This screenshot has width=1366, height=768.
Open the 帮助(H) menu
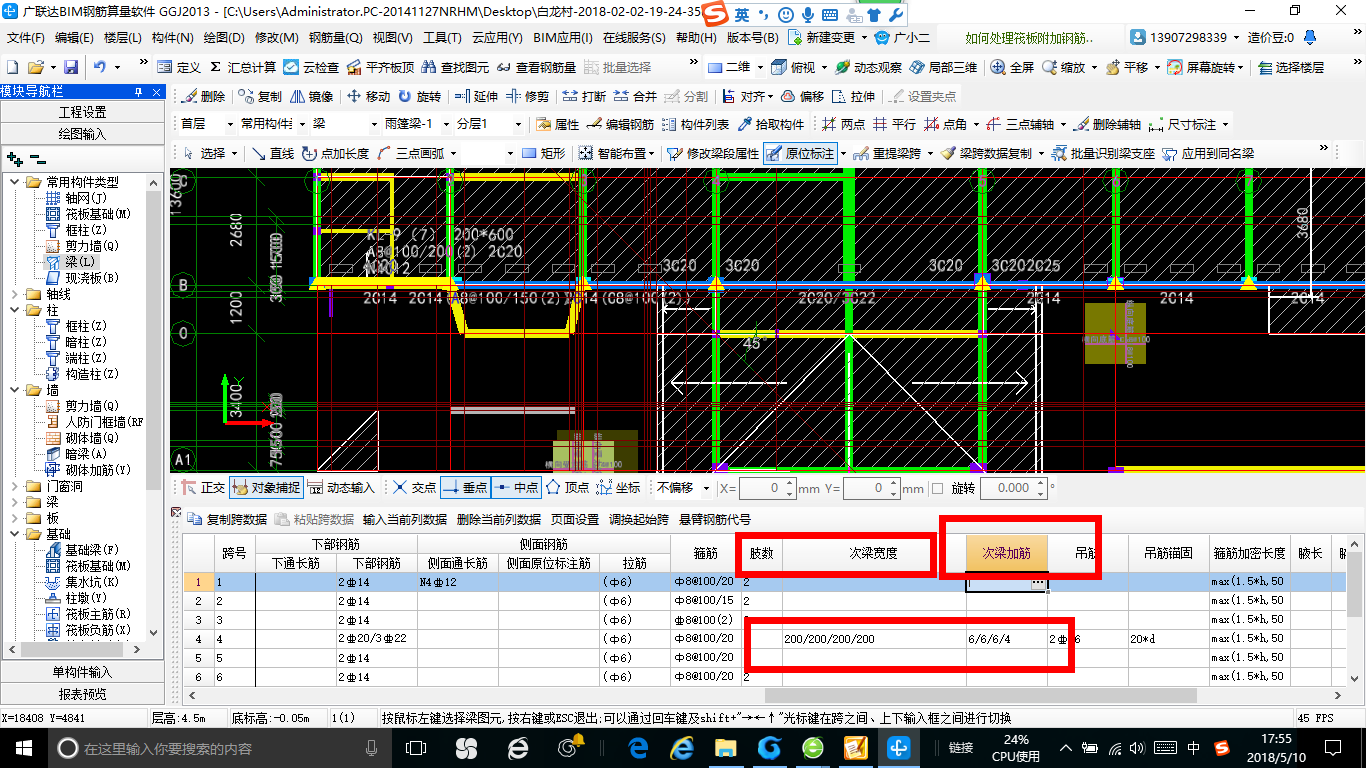click(696, 38)
